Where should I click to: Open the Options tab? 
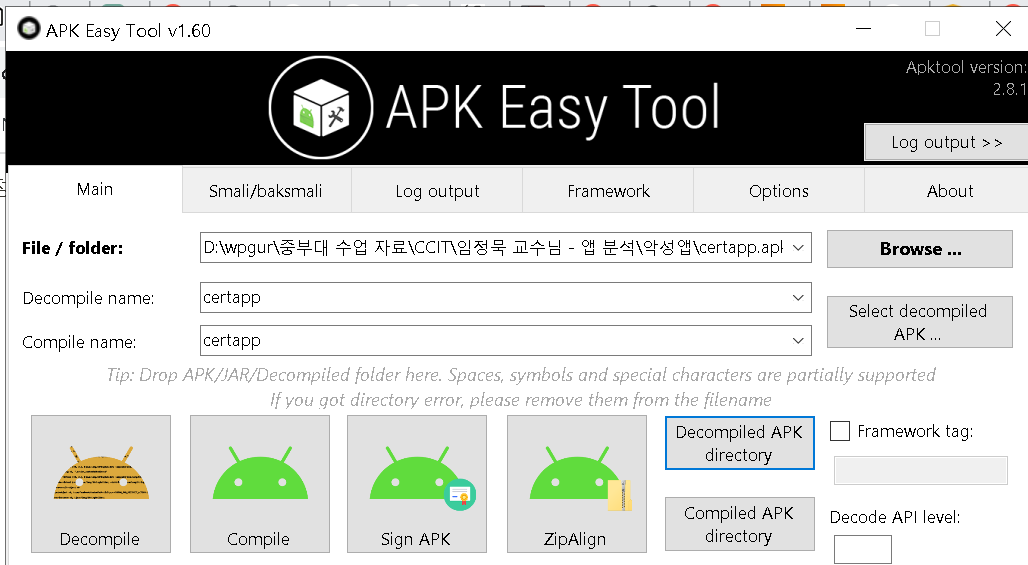(x=779, y=191)
